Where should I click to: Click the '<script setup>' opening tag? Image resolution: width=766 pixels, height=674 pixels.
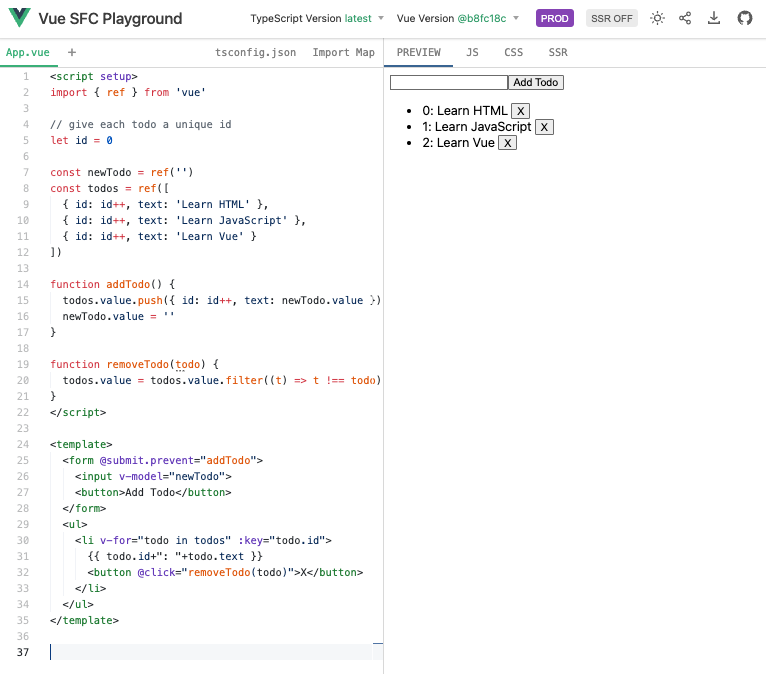(x=94, y=76)
